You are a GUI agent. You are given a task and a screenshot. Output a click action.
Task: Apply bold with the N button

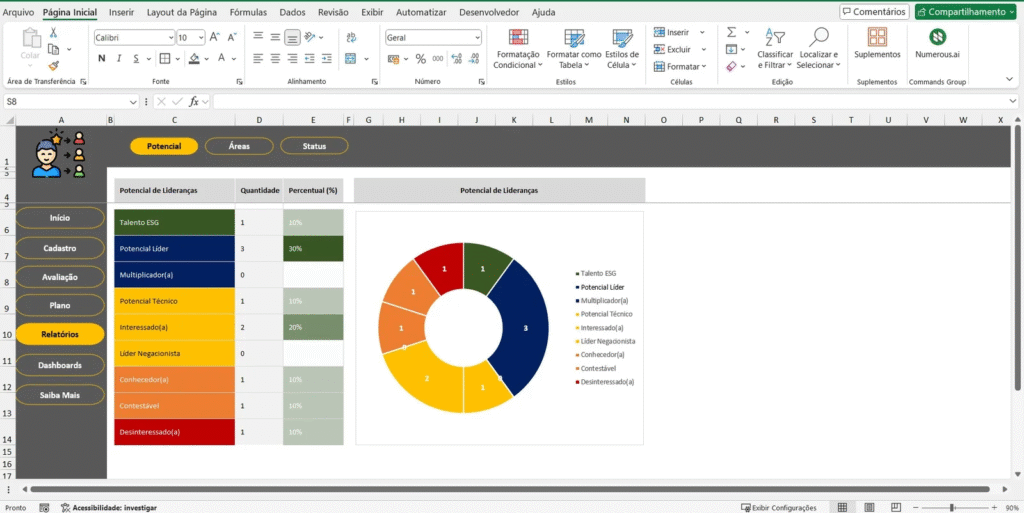101,59
